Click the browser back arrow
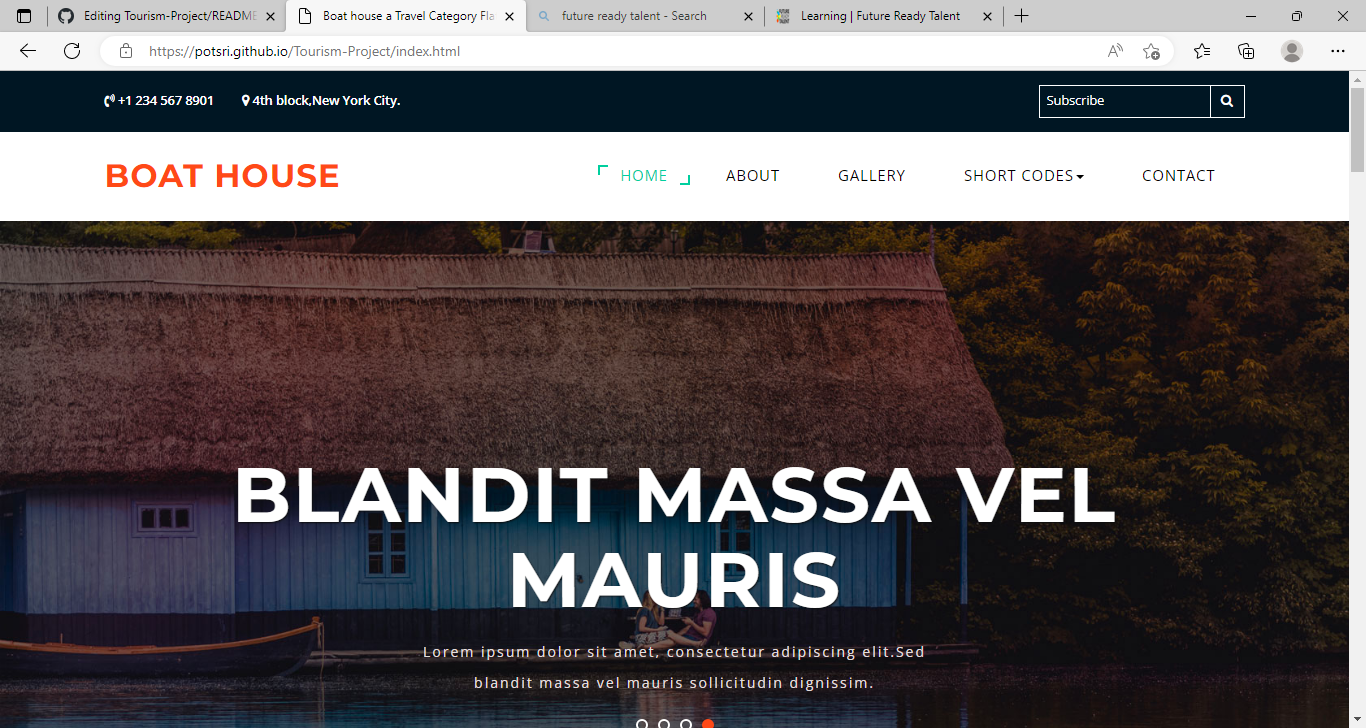 click(x=28, y=51)
